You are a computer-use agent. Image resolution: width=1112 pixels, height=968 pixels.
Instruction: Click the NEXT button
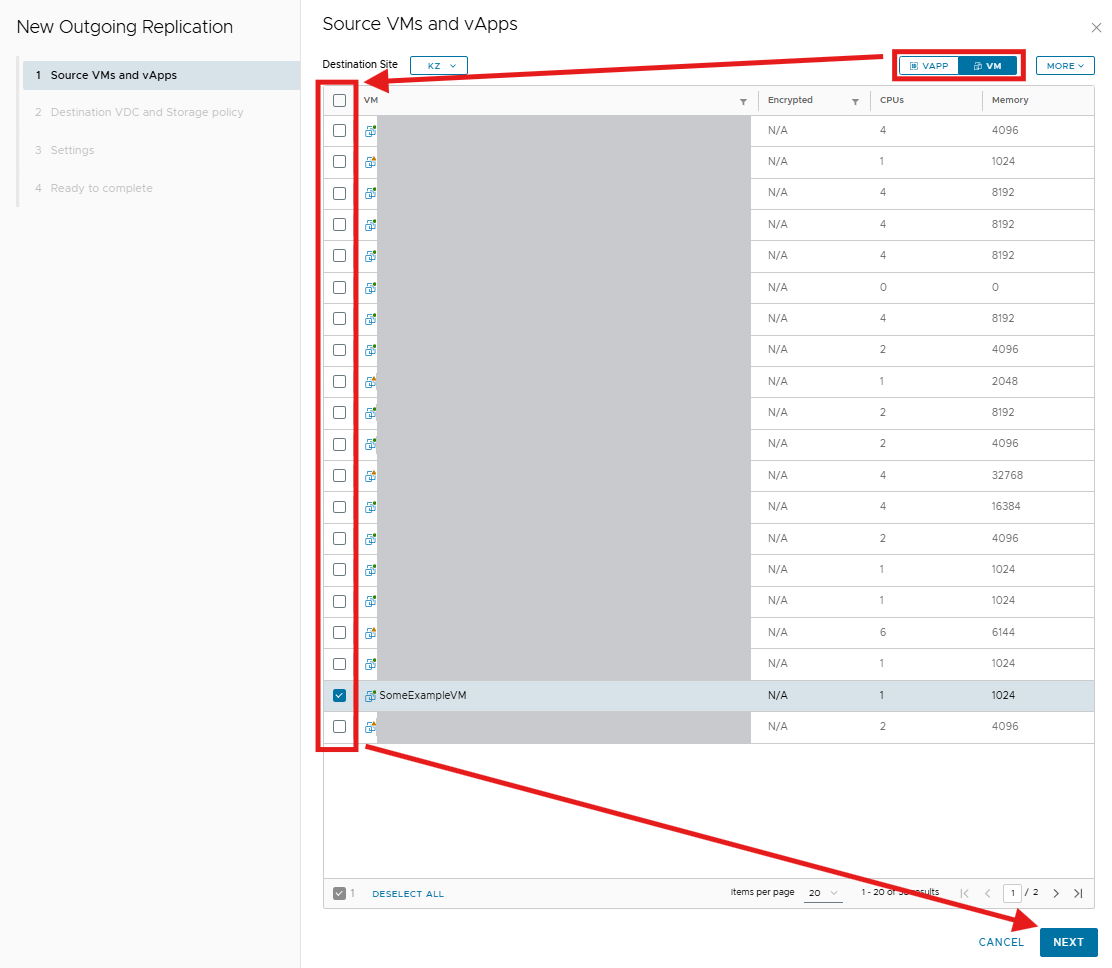pos(1068,942)
